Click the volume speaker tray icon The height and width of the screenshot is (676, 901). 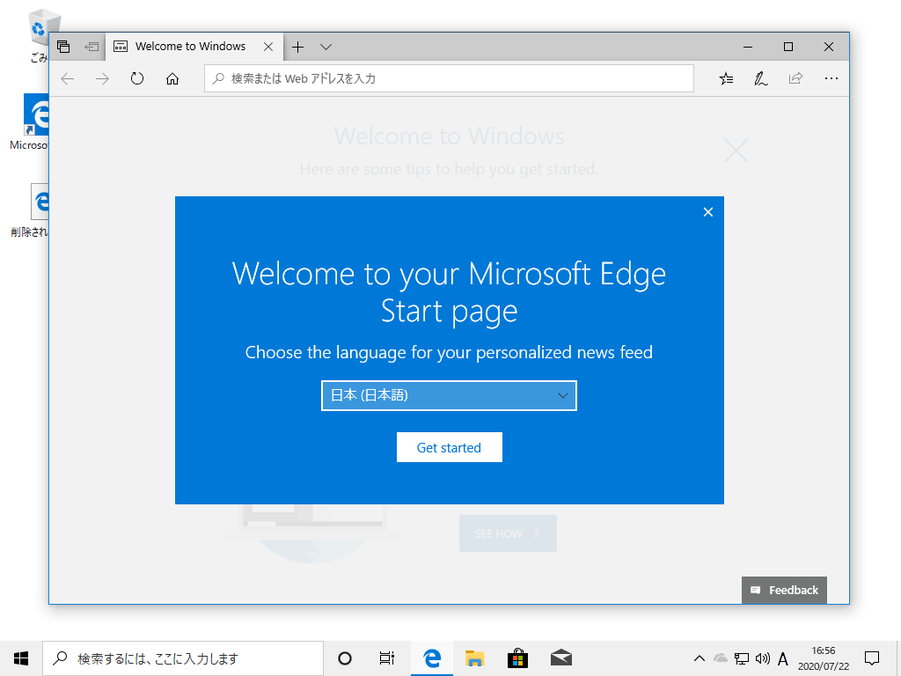(x=763, y=659)
